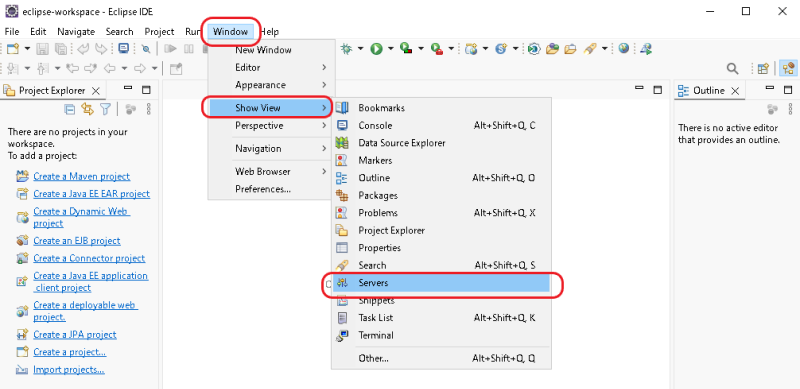
Task: Click the Suspend toolbar icon
Action: (189, 49)
